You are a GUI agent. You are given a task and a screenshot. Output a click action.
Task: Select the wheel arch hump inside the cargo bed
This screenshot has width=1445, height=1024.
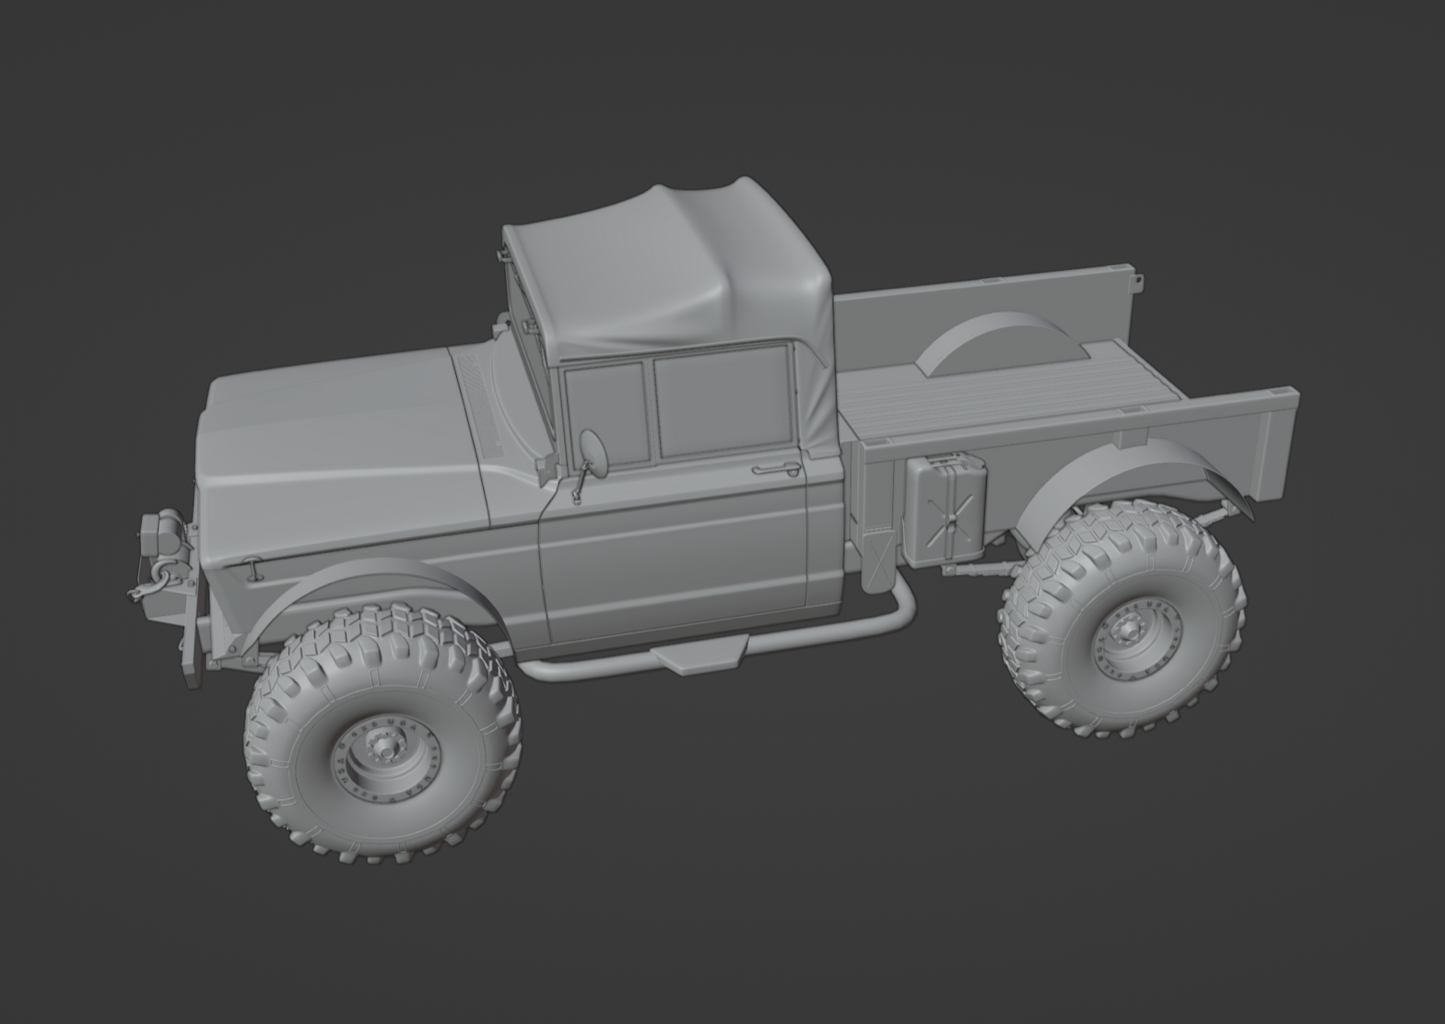pos(1003,344)
